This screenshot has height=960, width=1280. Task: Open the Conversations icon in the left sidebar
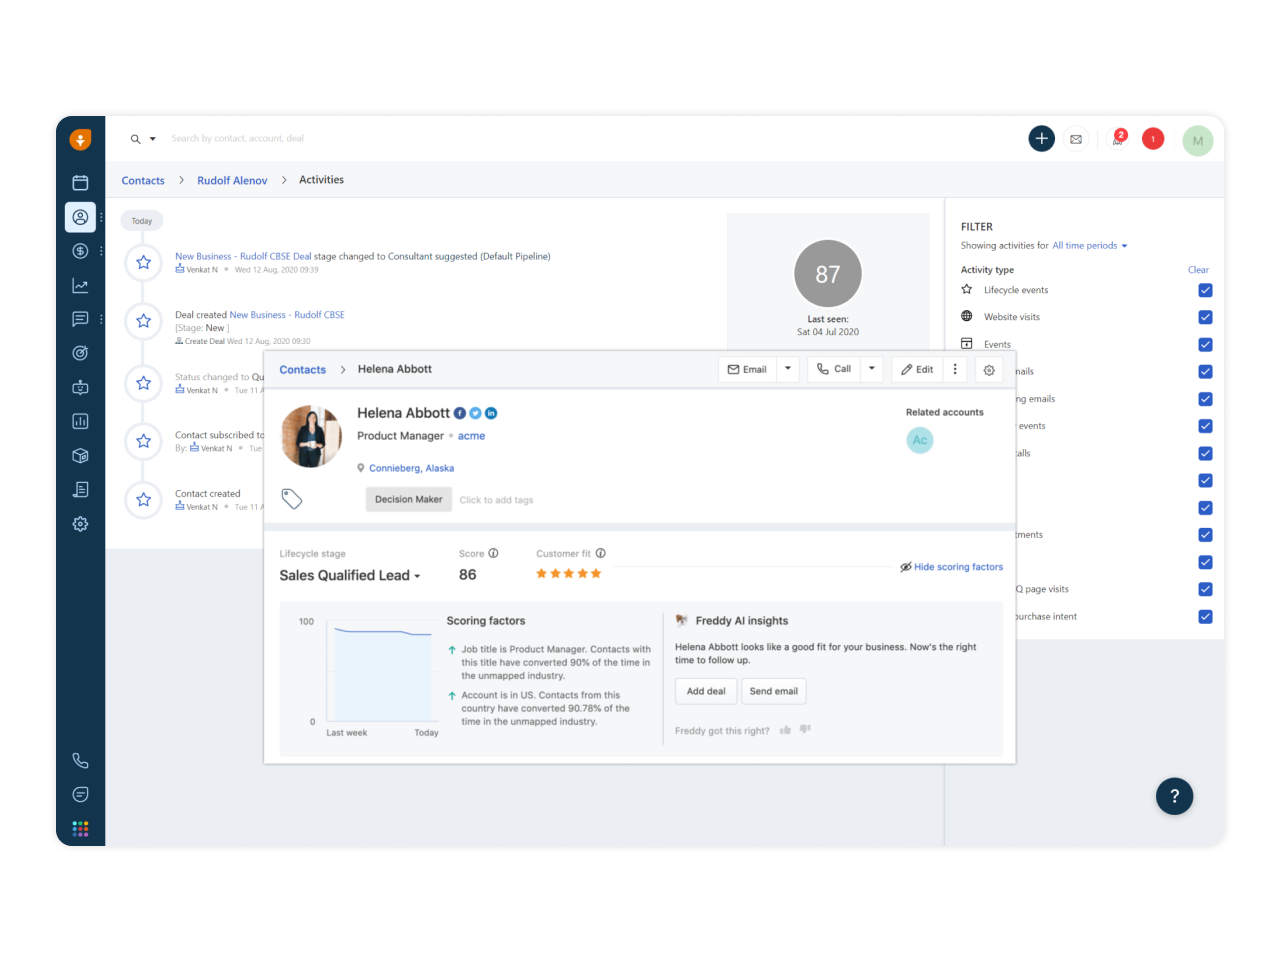tap(80, 318)
